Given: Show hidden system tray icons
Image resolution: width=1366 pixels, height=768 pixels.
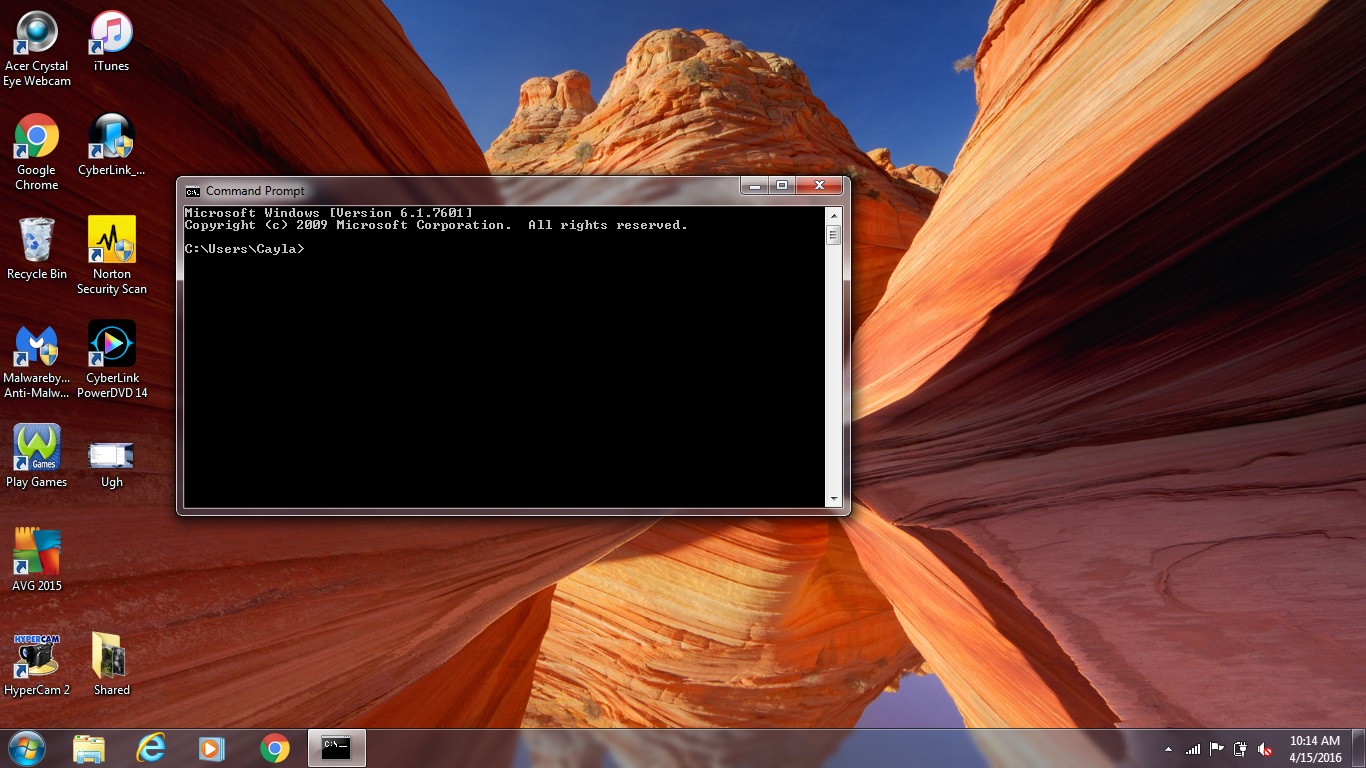Looking at the screenshot, I should (1169, 749).
